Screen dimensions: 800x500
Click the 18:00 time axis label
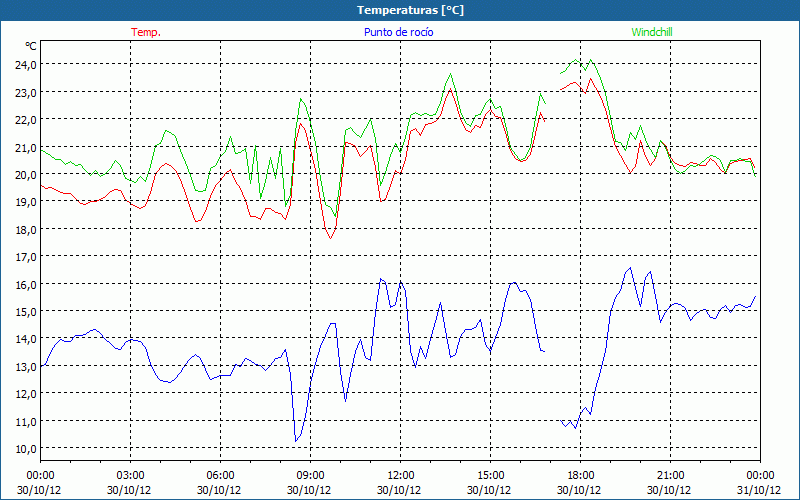pos(580,476)
